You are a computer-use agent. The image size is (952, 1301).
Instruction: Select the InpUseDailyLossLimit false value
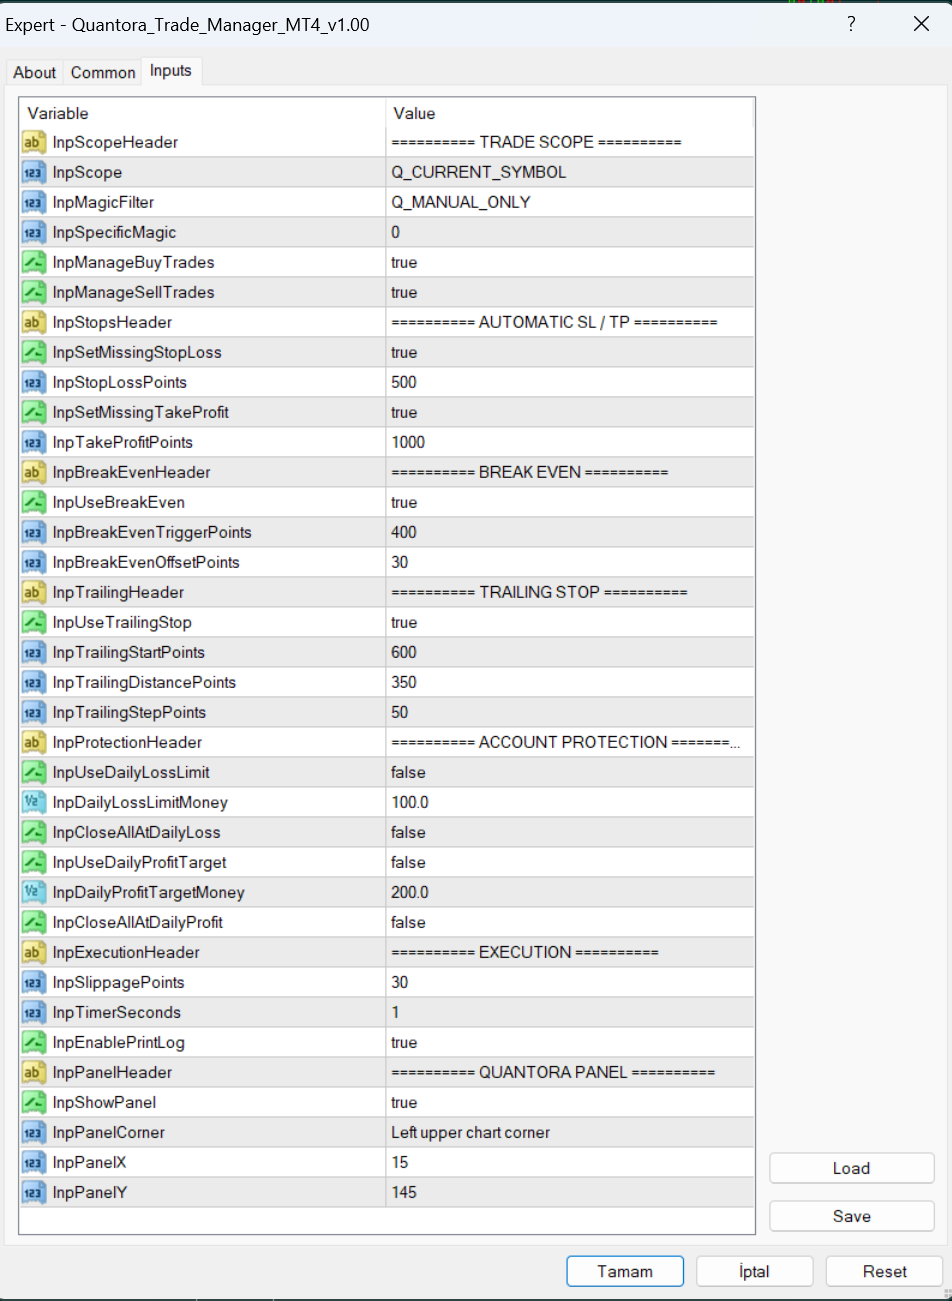click(408, 772)
